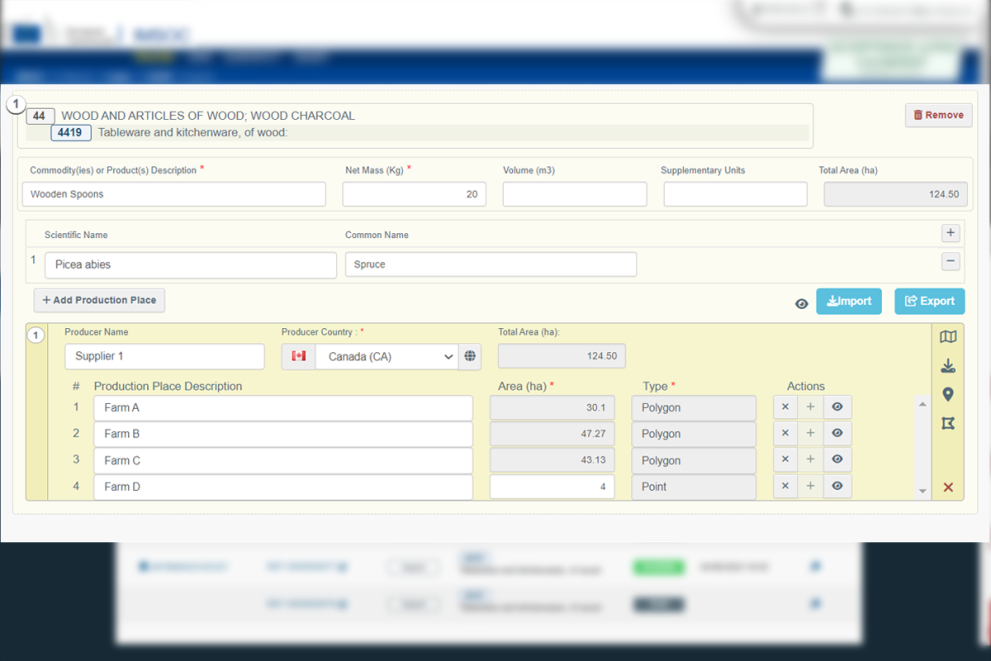Add a new species row with plus
Screen dimensions: 991x661
click(x=950, y=233)
